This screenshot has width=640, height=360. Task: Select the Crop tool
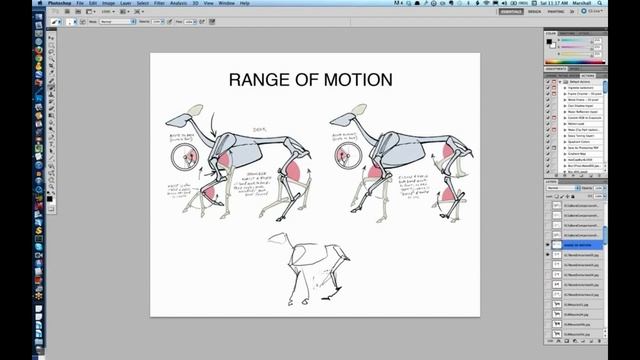pos(51,66)
